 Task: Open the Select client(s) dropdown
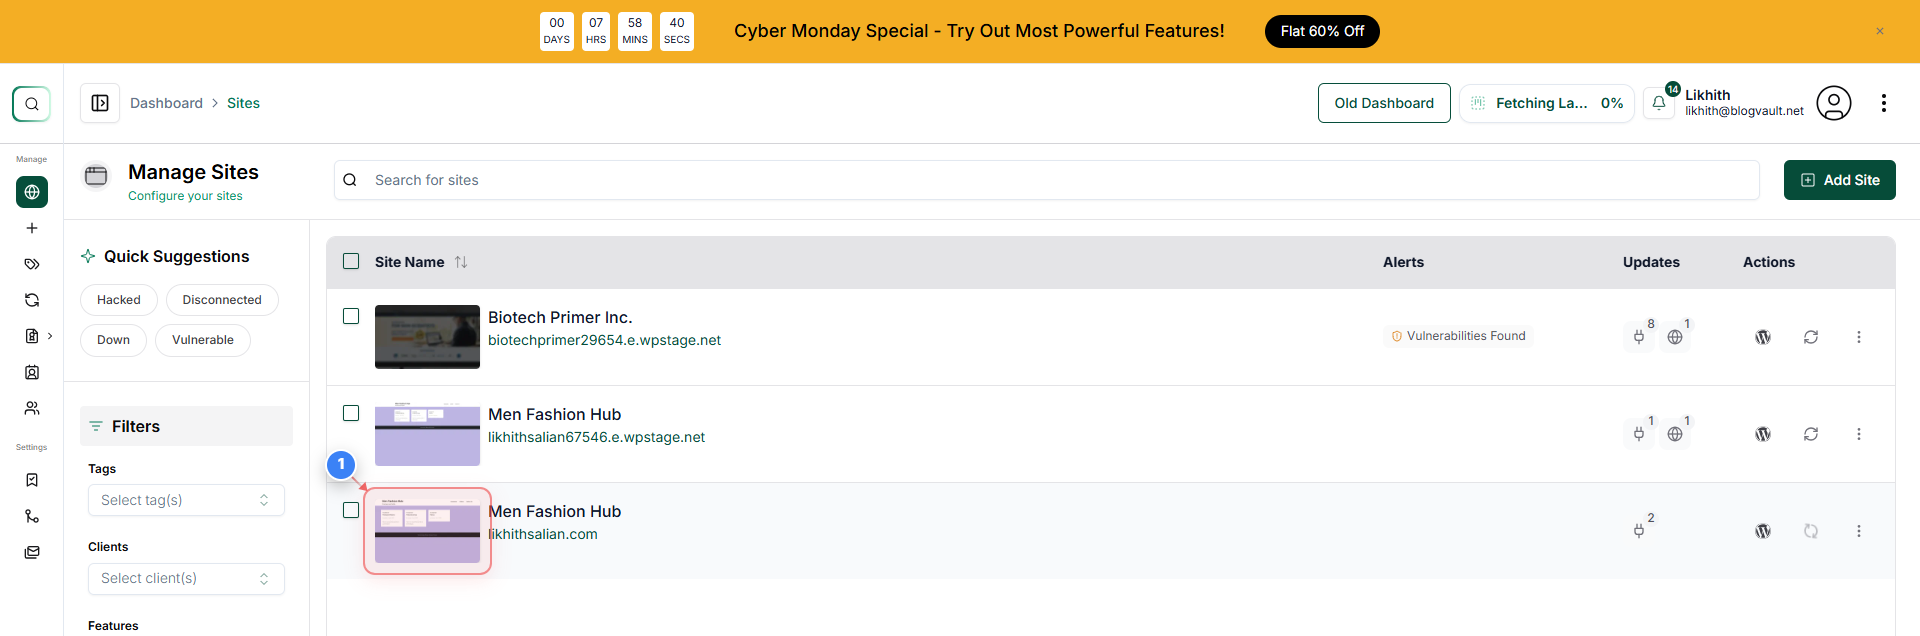click(x=186, y=578)
